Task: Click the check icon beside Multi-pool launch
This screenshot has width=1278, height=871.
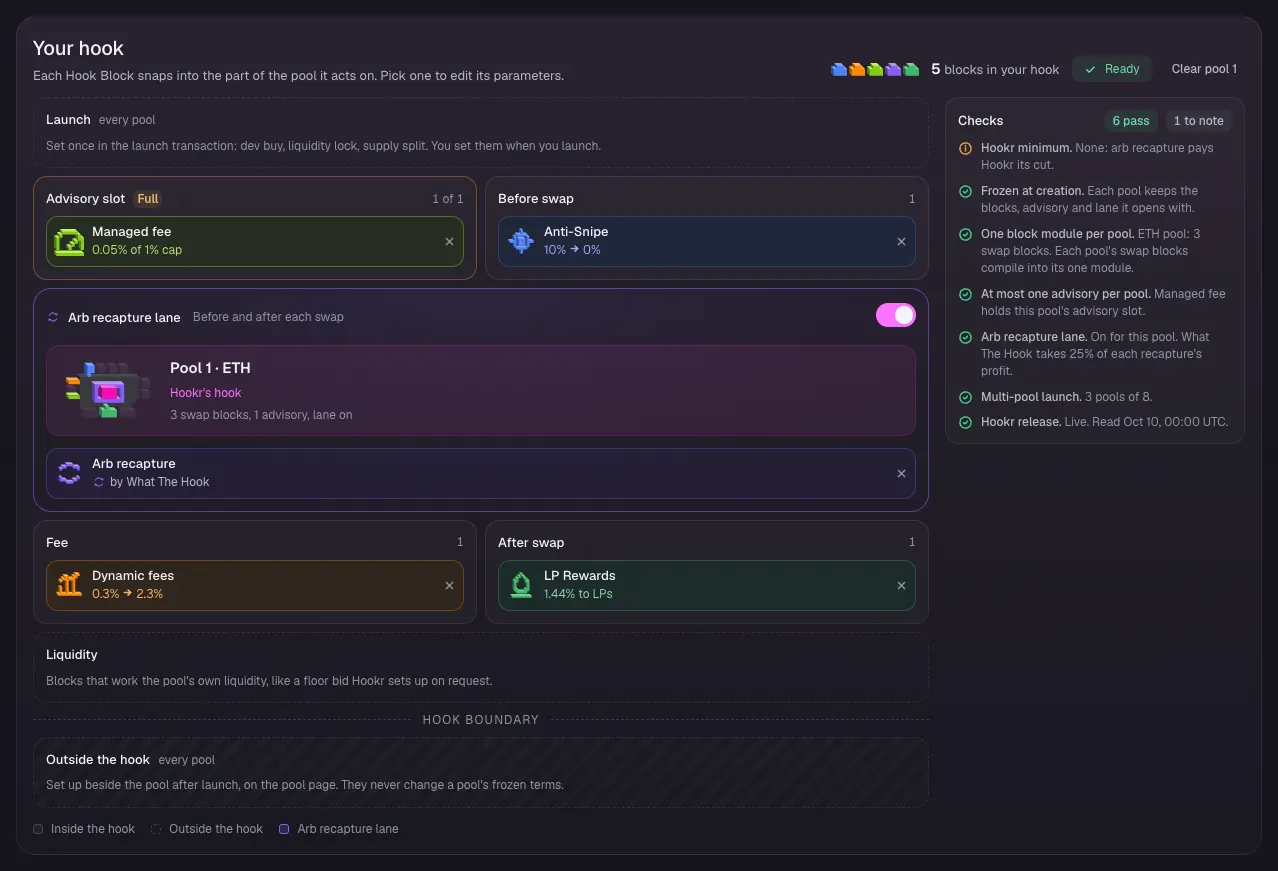Action: point(965,397)
